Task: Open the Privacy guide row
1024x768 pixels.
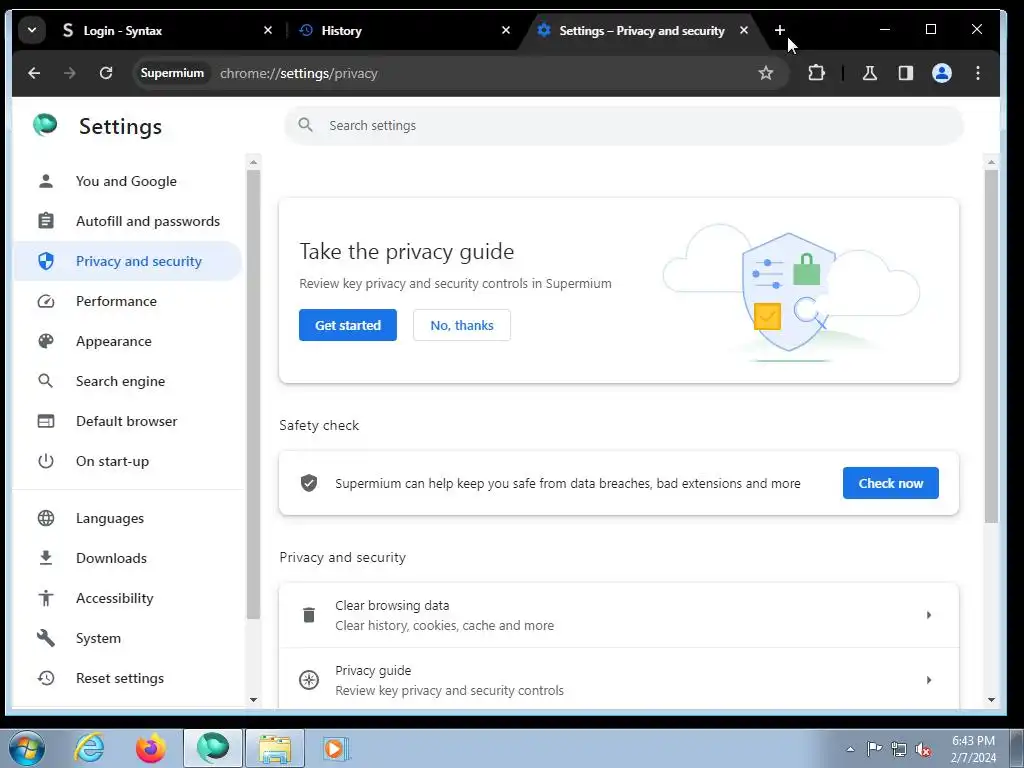Action: coord(618,679)
